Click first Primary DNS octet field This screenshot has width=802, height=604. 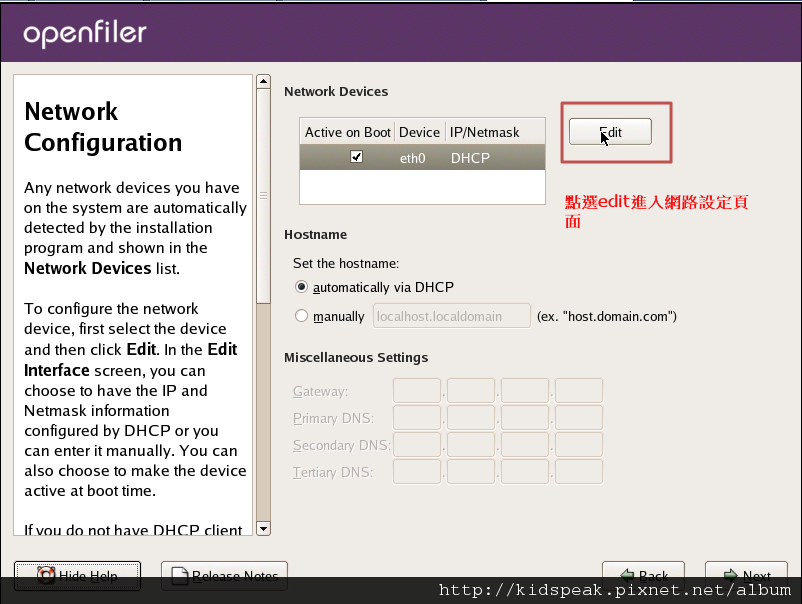[417, 418]
